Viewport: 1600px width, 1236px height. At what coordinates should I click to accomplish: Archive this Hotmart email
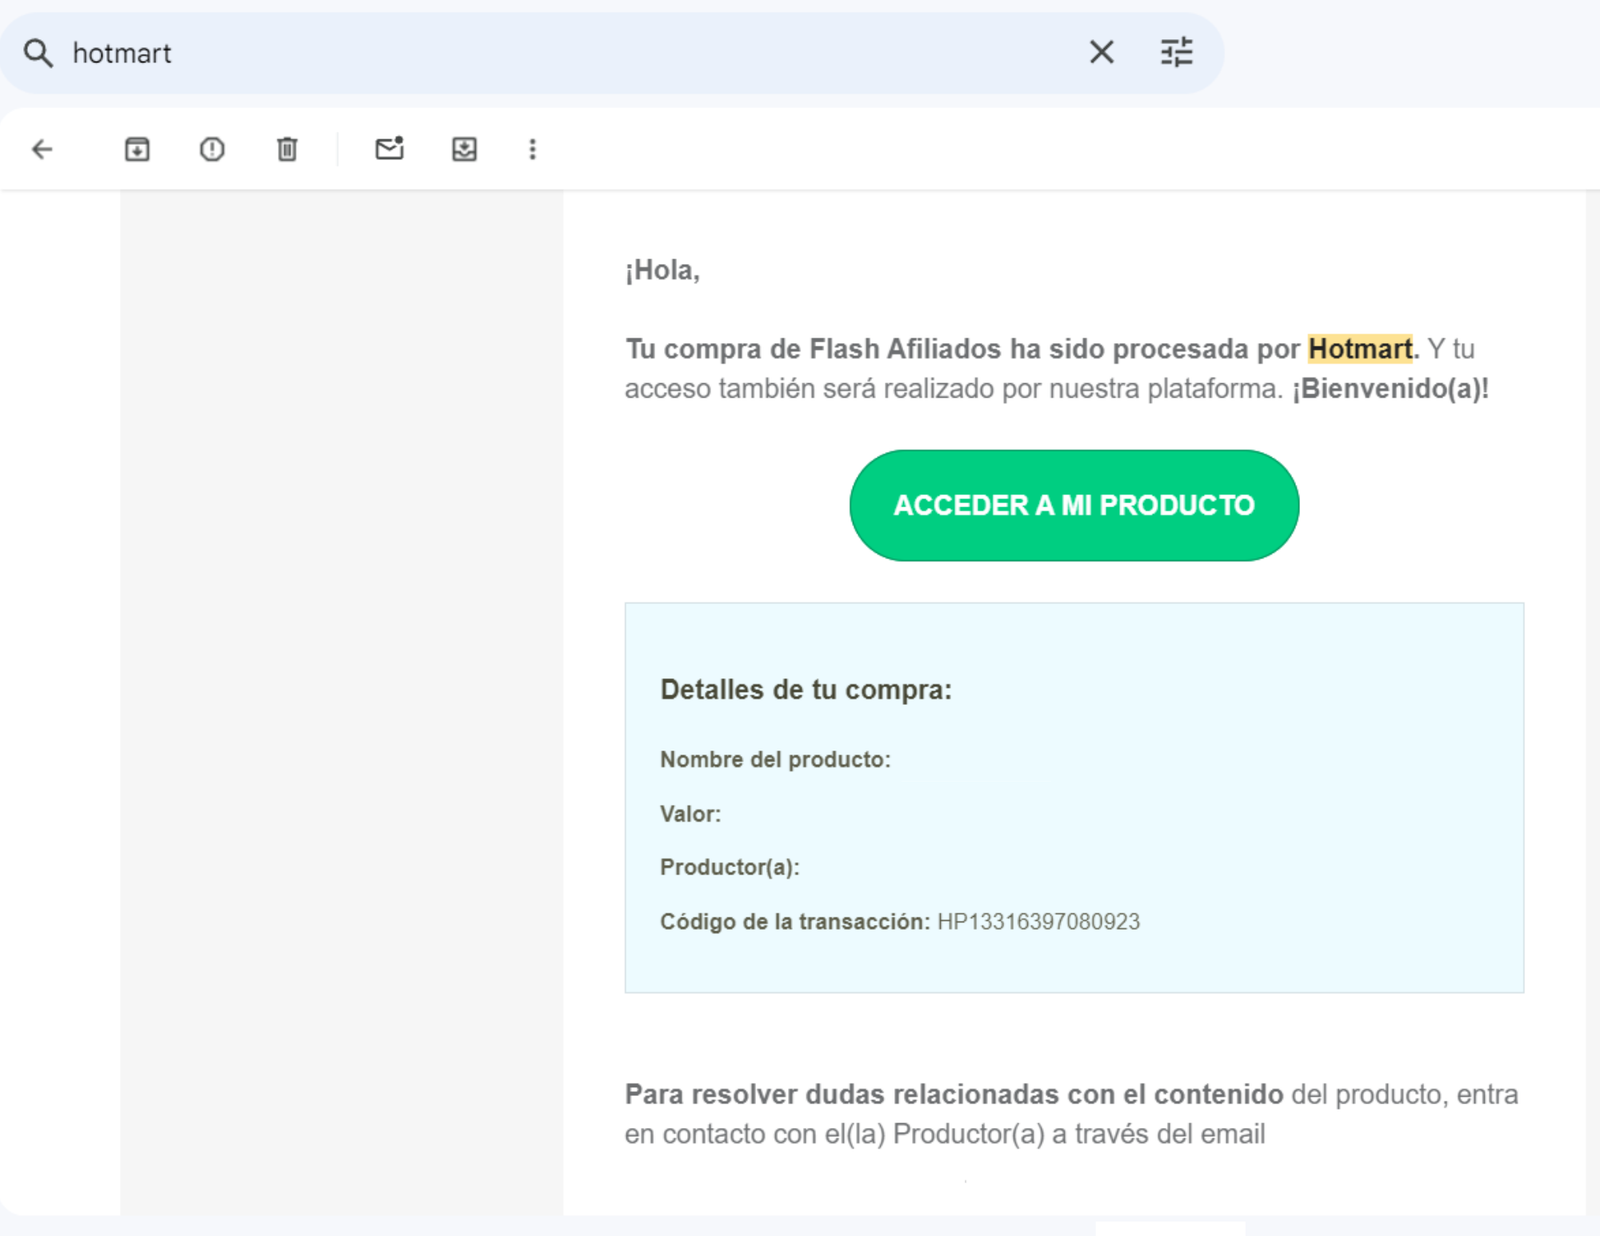pos(137,150)
